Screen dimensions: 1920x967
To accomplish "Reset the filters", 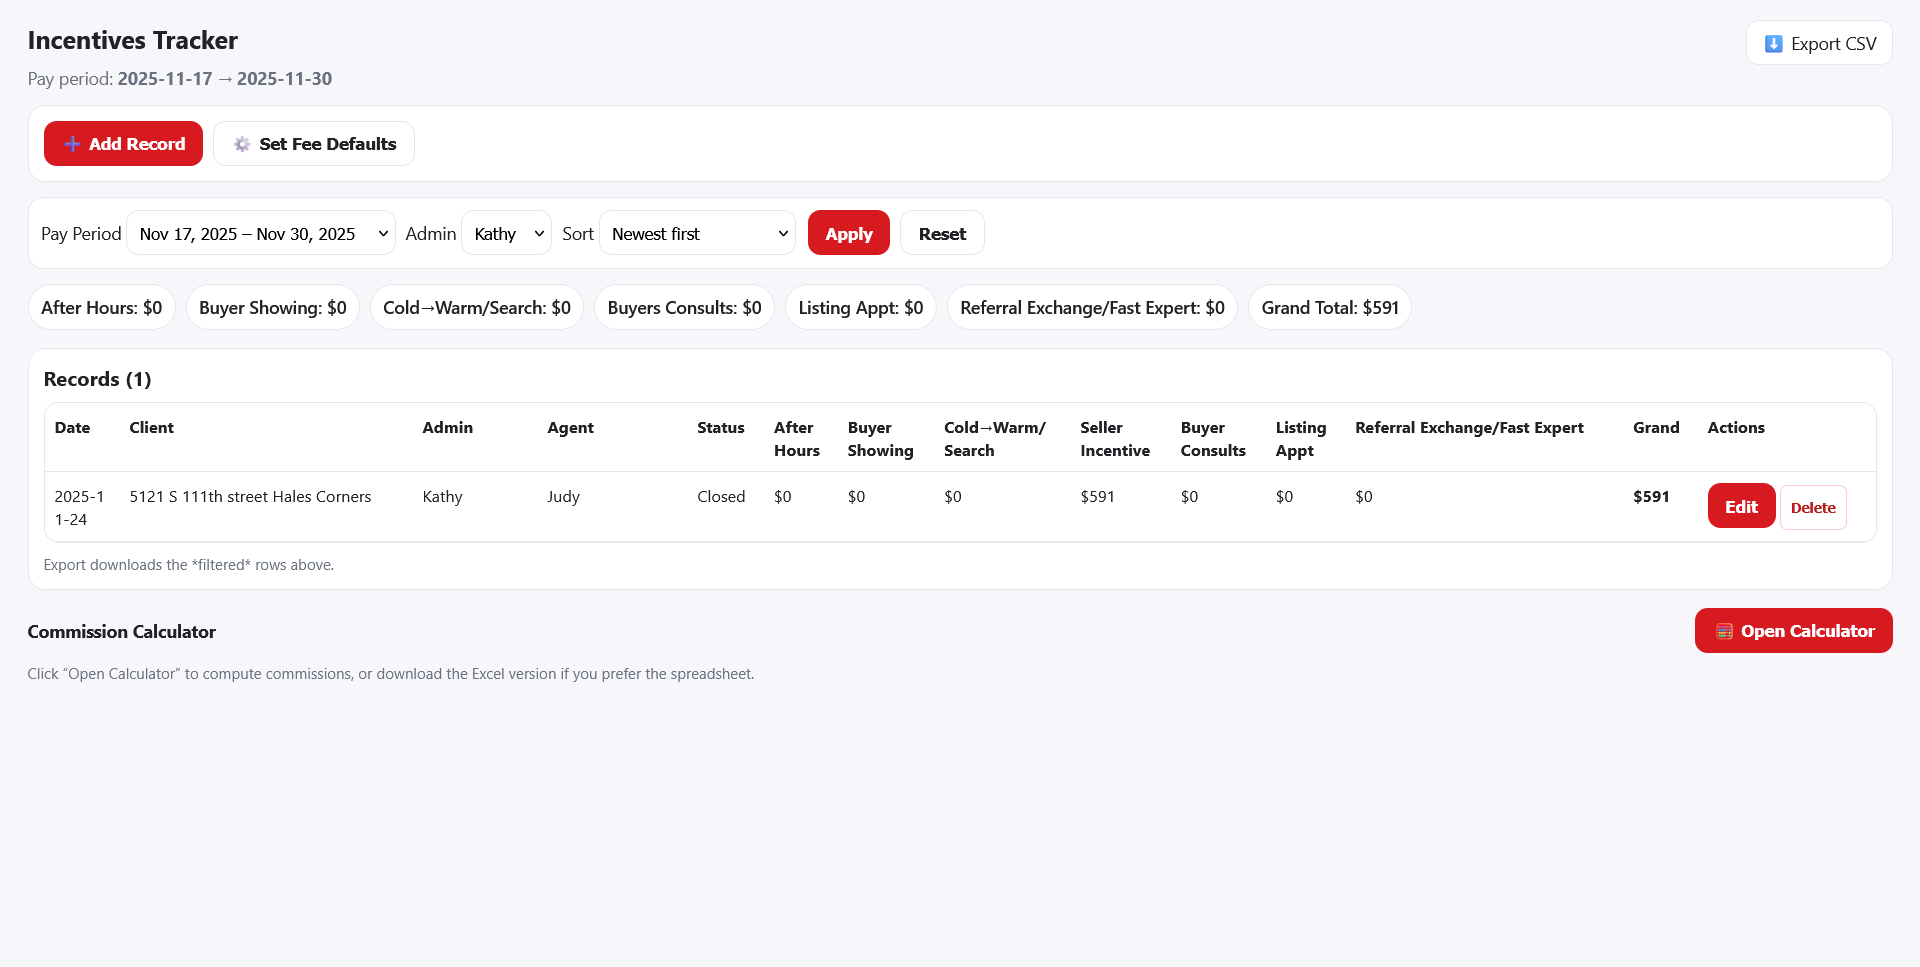I will coord(942,233).
